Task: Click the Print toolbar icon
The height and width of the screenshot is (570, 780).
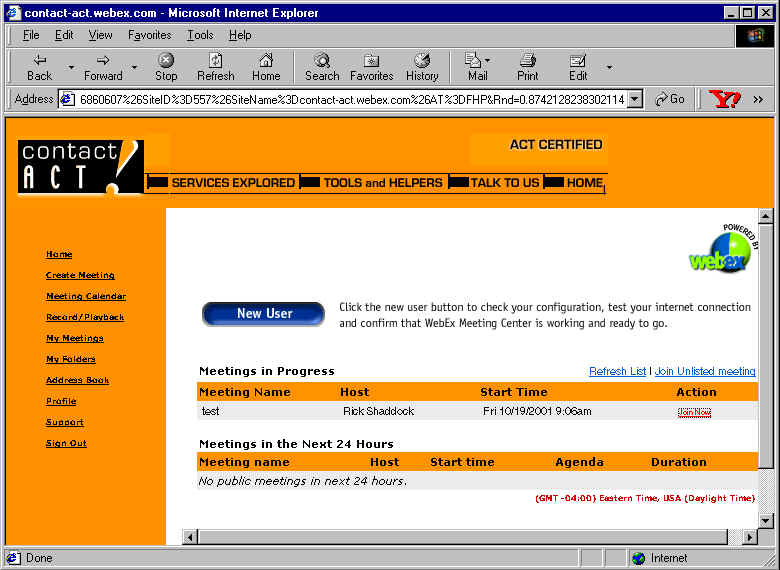Action: pyautogui.click(x=528, y=61)
